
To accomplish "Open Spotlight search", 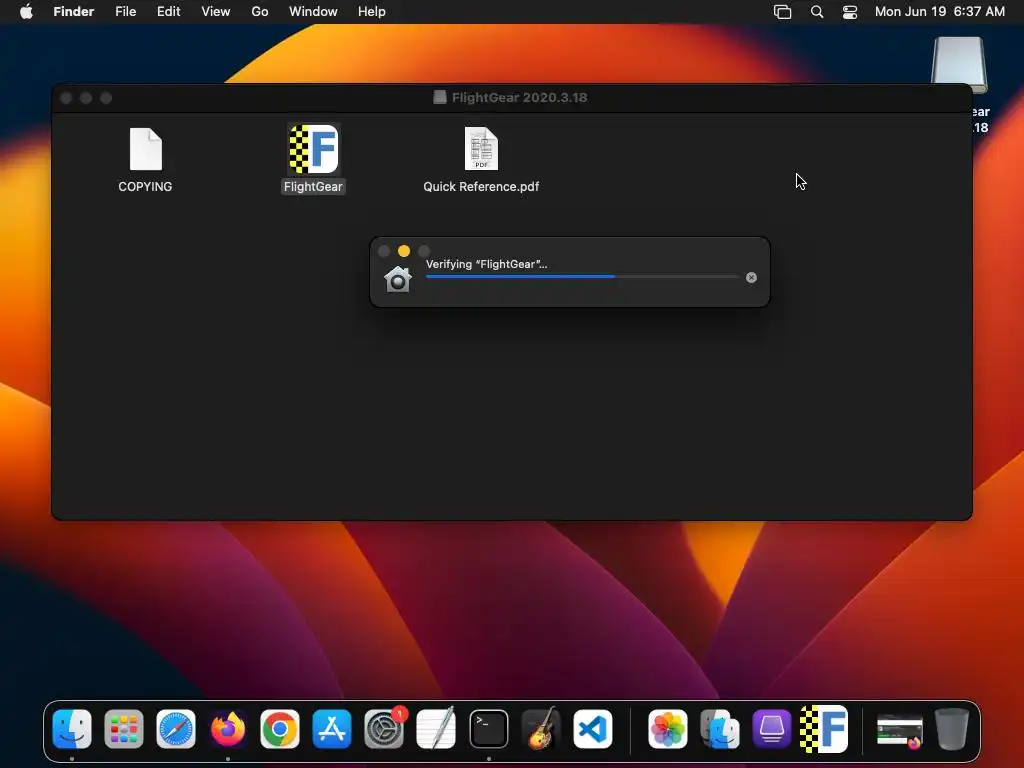I will click(817, 12).
